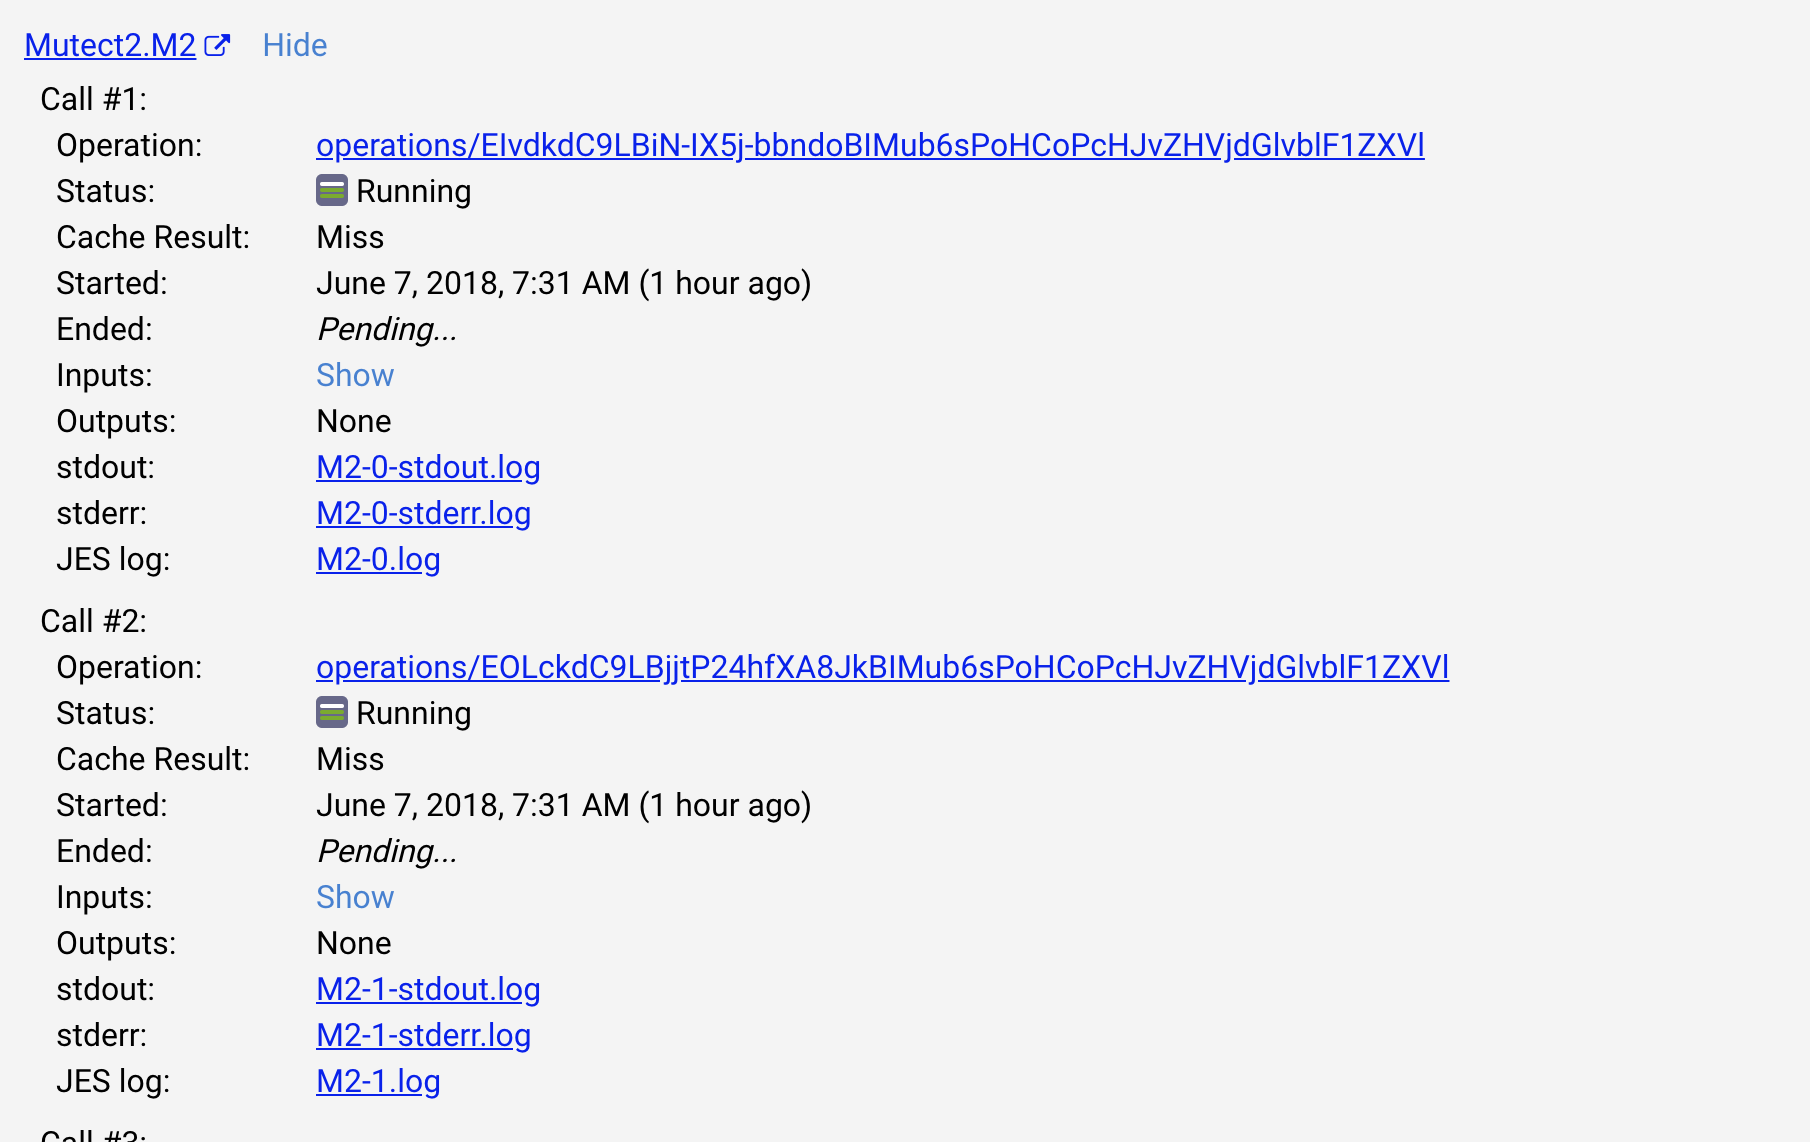1810x1142 pixels.
Task: Open M2-0-stderr.log file
Action: 423,513
